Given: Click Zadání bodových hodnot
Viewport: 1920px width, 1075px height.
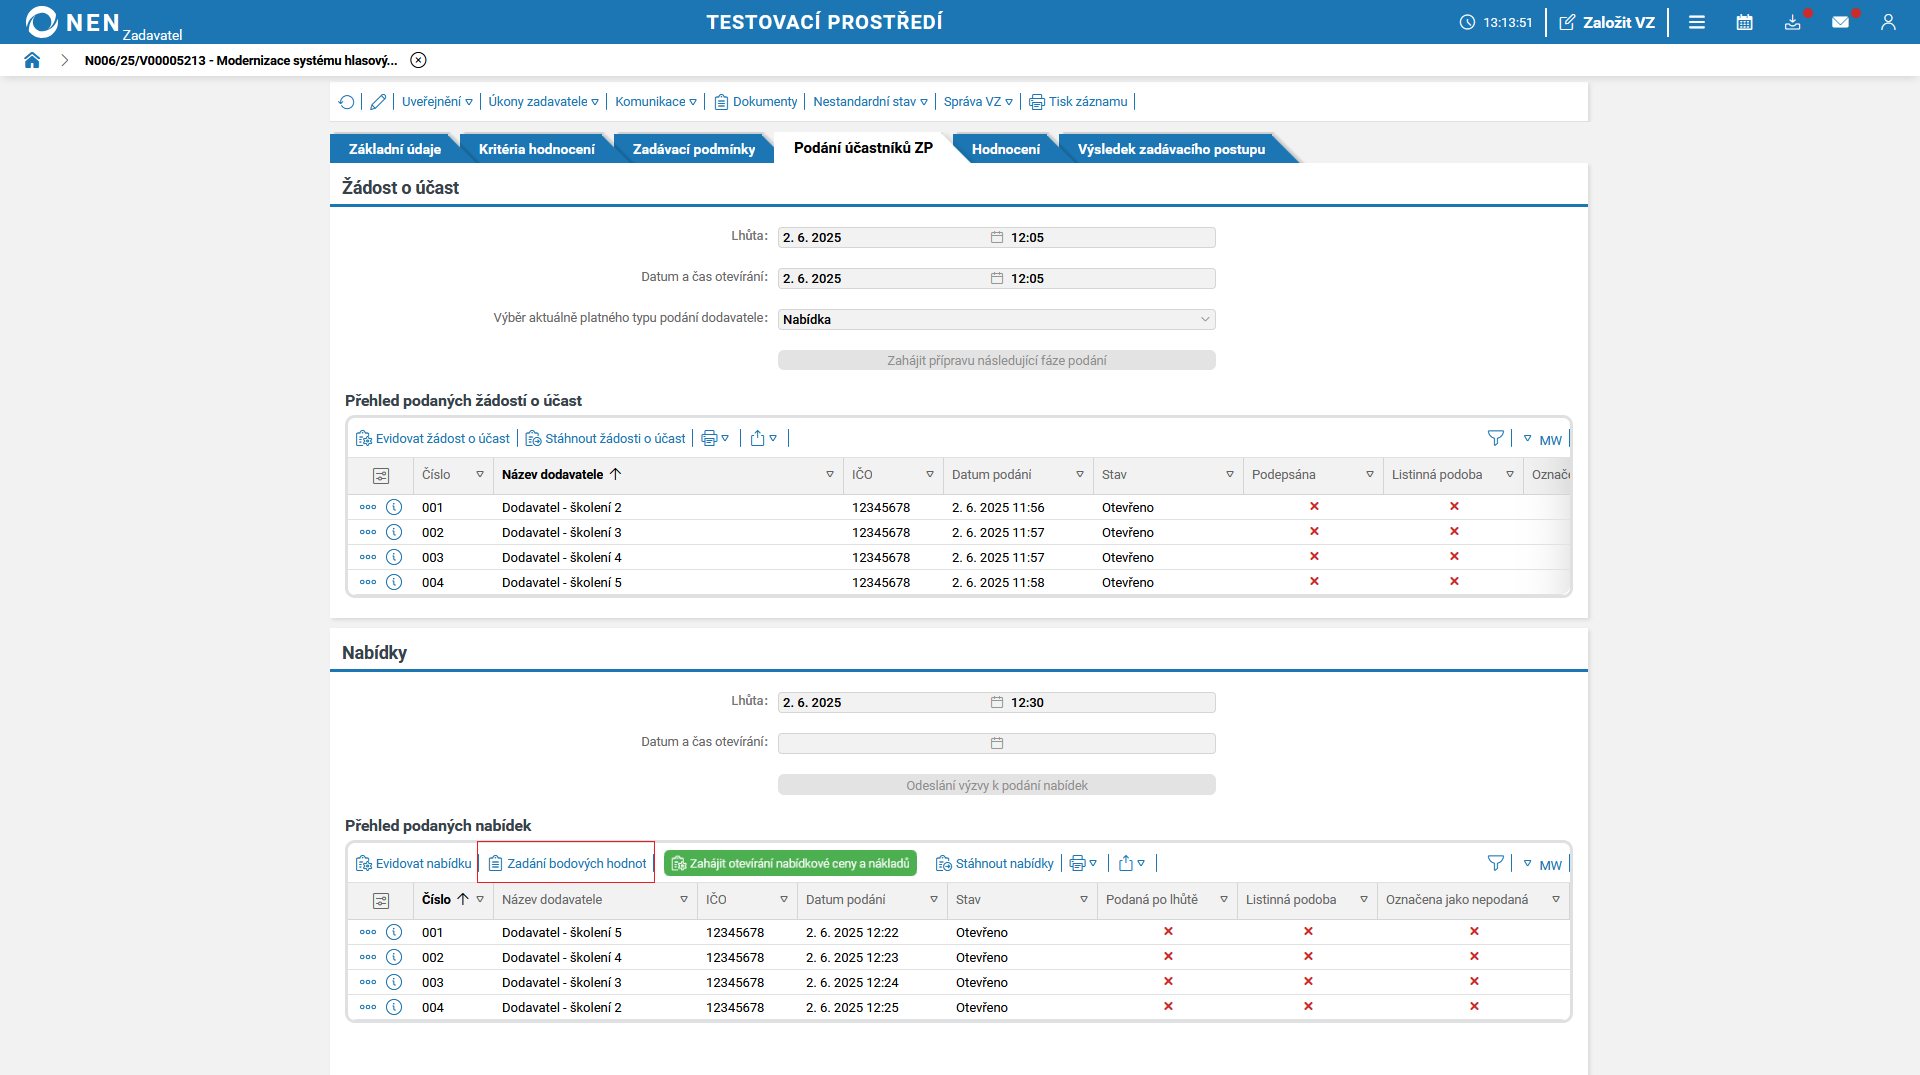Looking at the screenshot, I should coord(567,863).
